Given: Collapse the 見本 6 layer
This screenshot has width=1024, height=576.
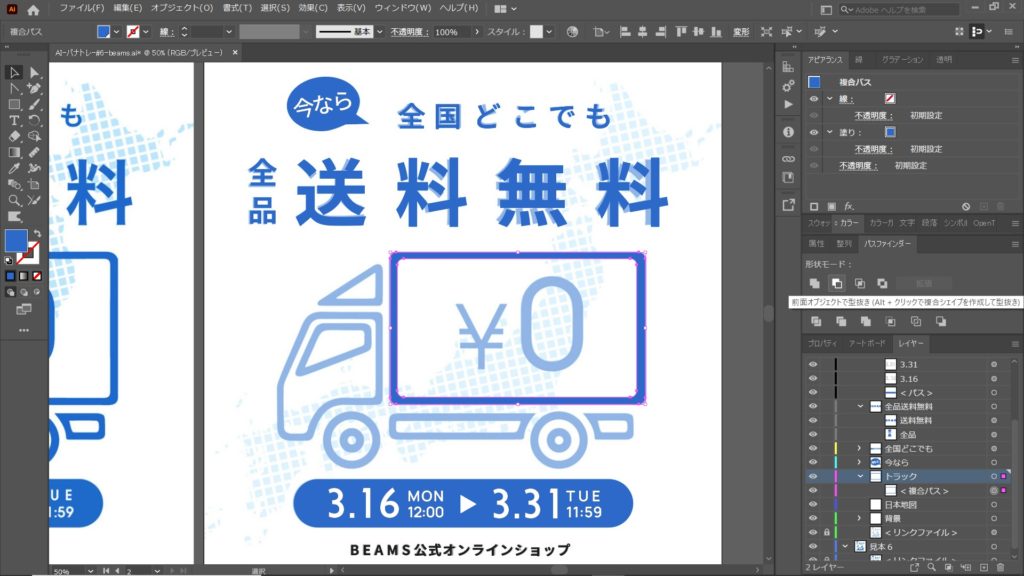Looking at the screenshot, I should coord(845,547).
